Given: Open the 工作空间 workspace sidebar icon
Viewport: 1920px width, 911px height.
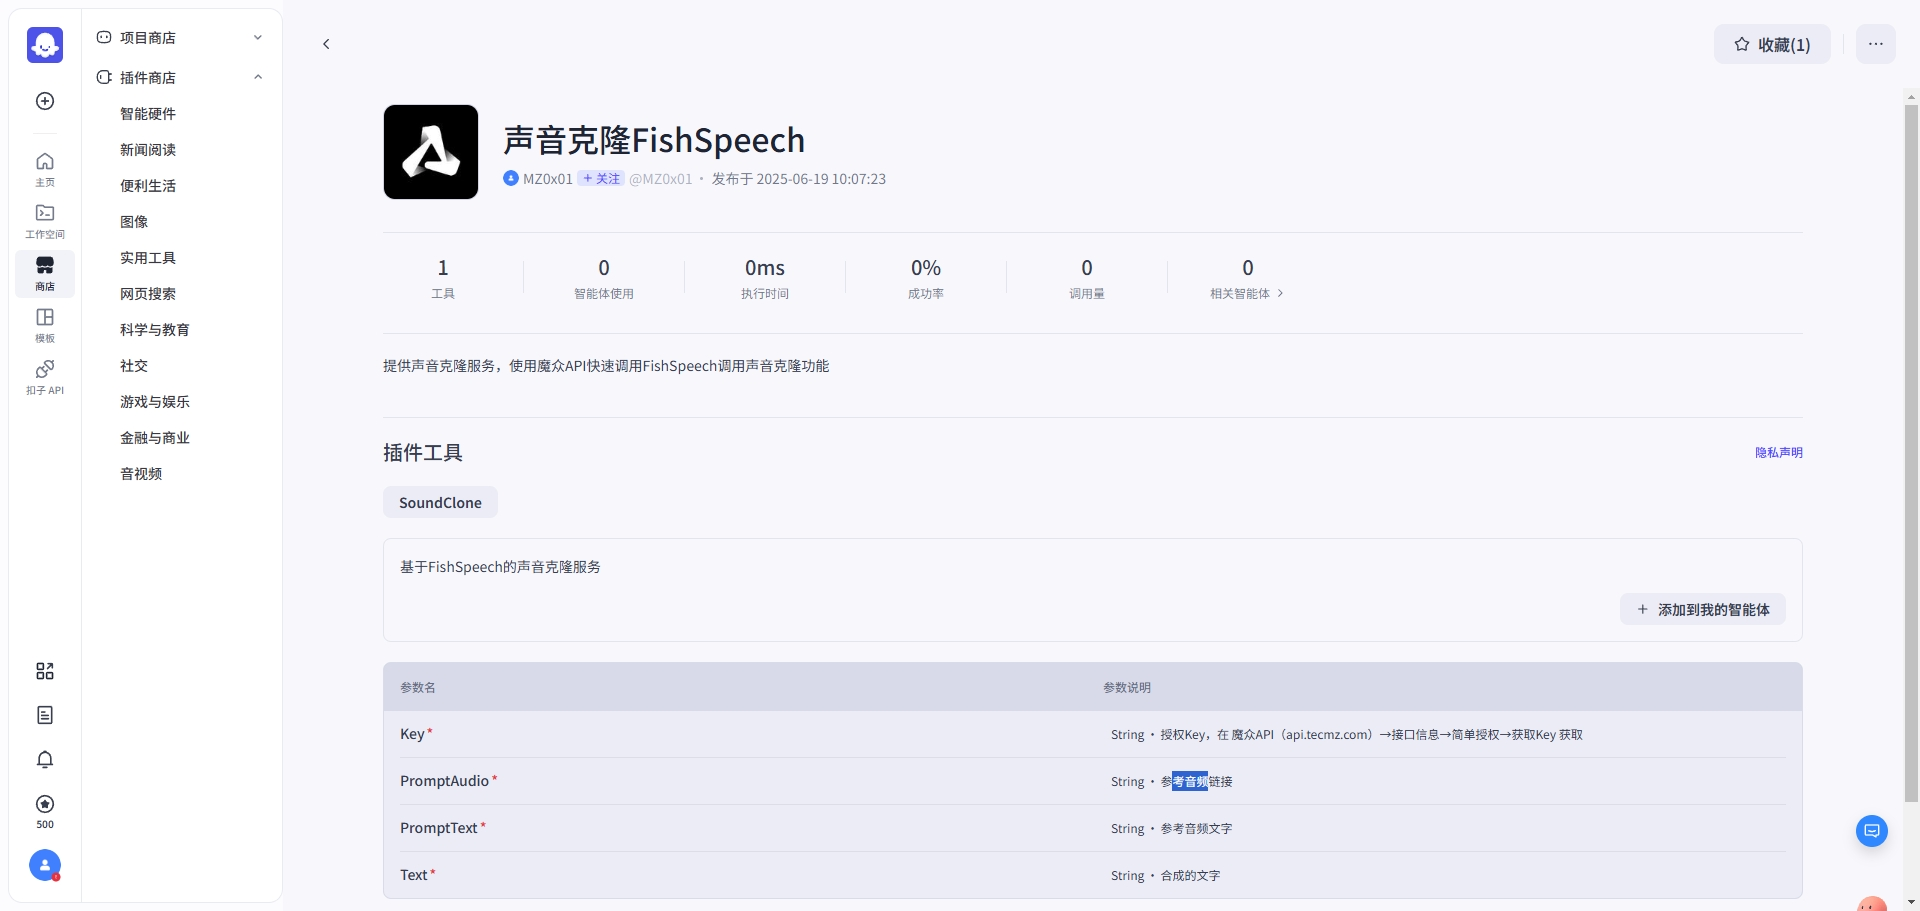Looking at the screenshot, I should pos(44,220).
